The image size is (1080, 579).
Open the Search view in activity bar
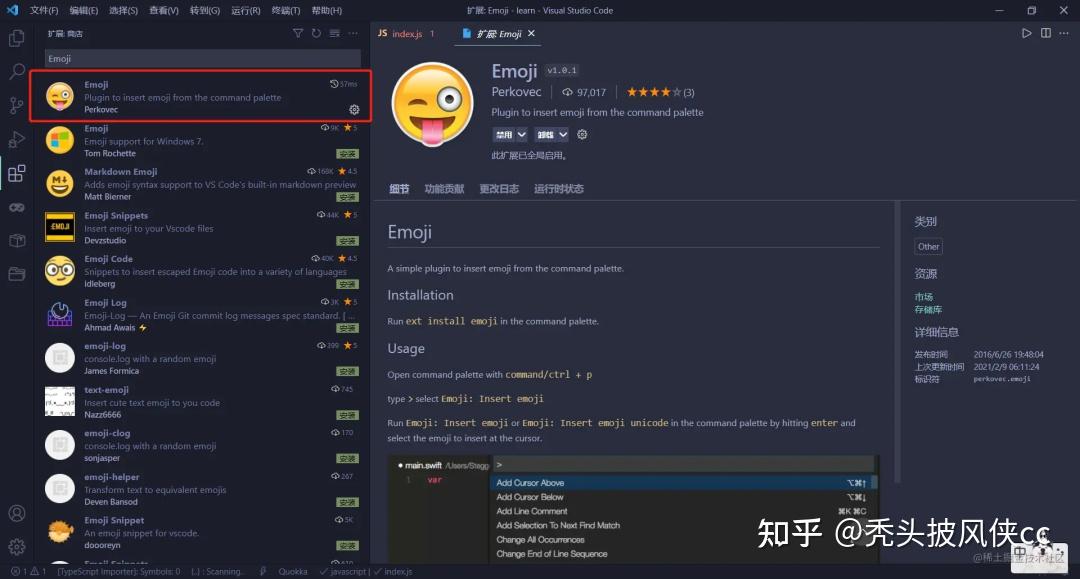pyautogui.click(x=17, y=72)
